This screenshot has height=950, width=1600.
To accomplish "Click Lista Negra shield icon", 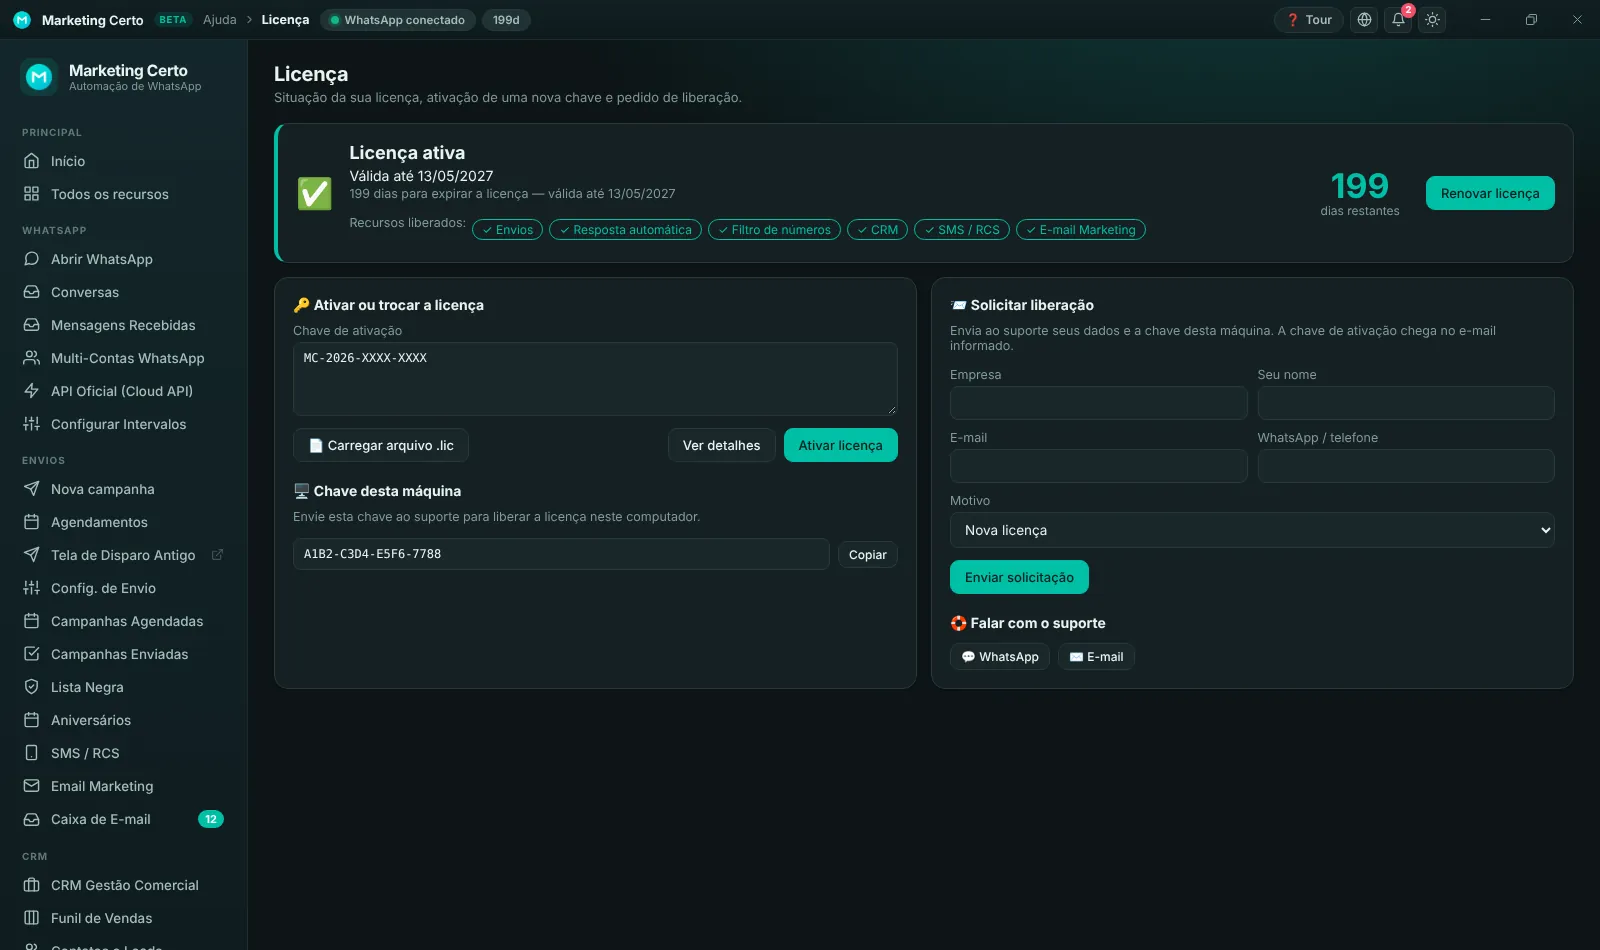I will (32, 687).
